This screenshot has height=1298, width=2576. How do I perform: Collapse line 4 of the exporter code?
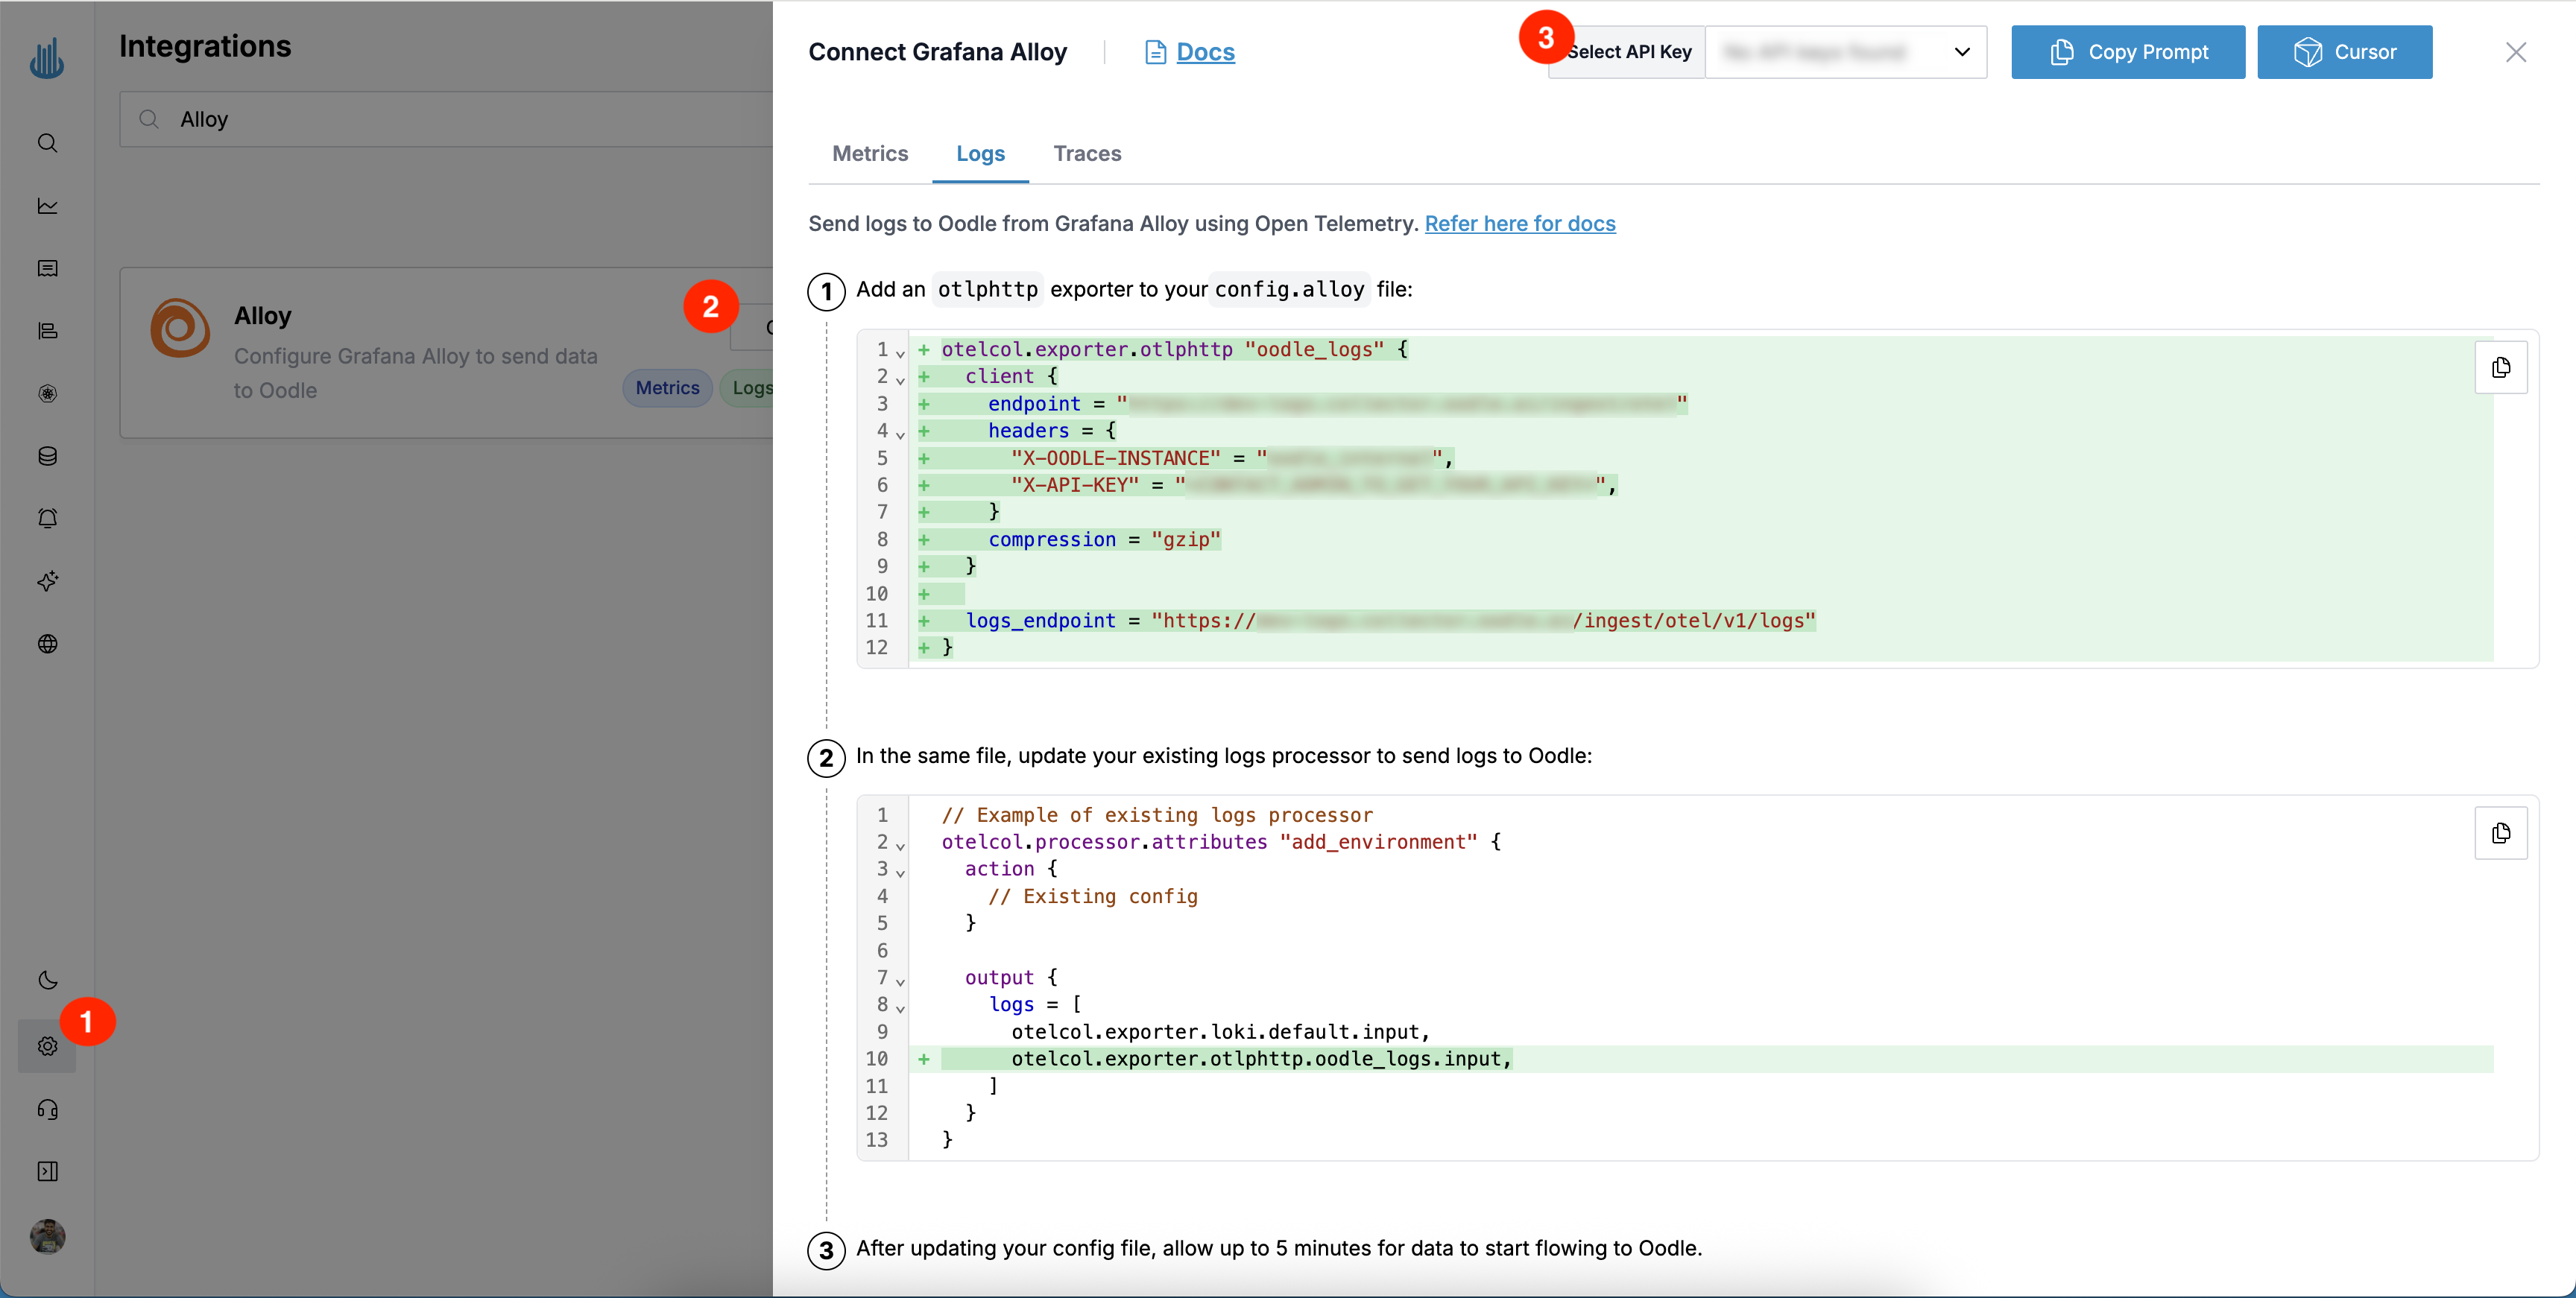900,434
